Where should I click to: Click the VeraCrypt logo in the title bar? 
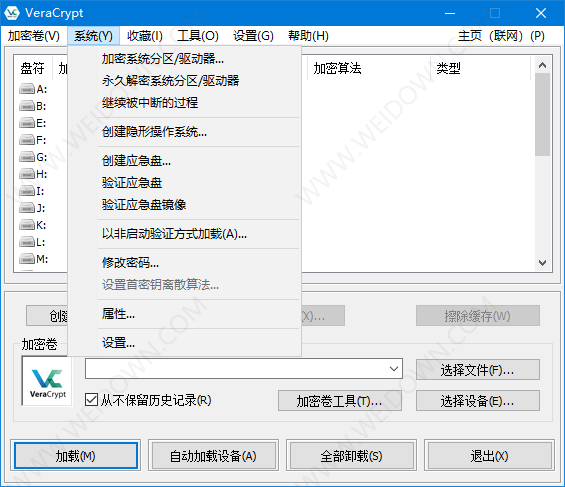[x=12, y=13]
